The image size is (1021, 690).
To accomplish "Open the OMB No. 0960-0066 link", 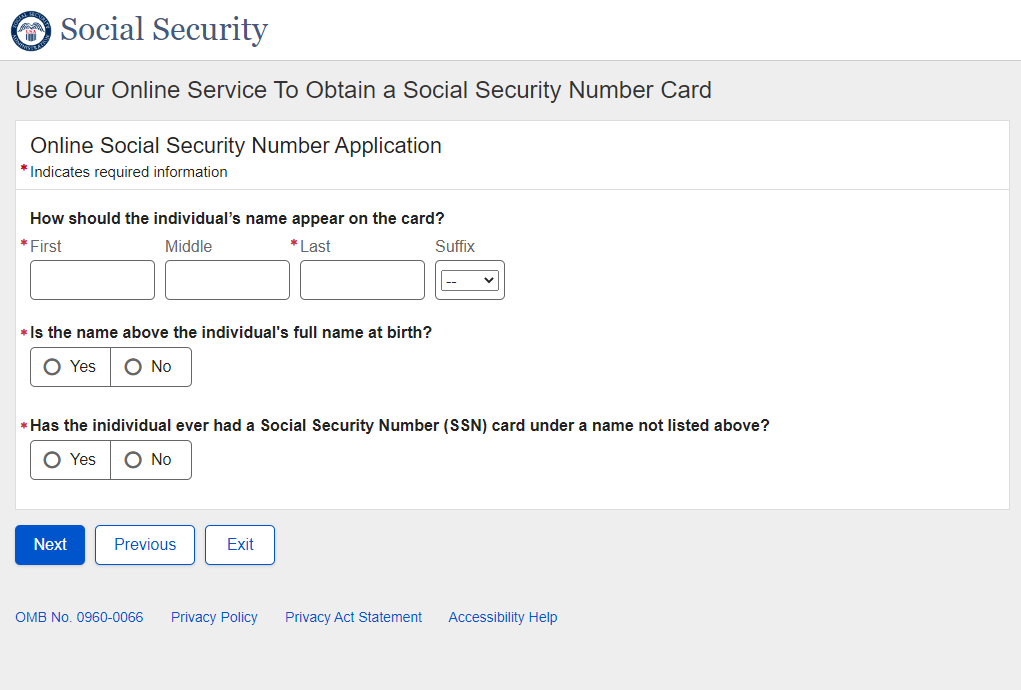I will pyautogui.click(x=79, y=617).
